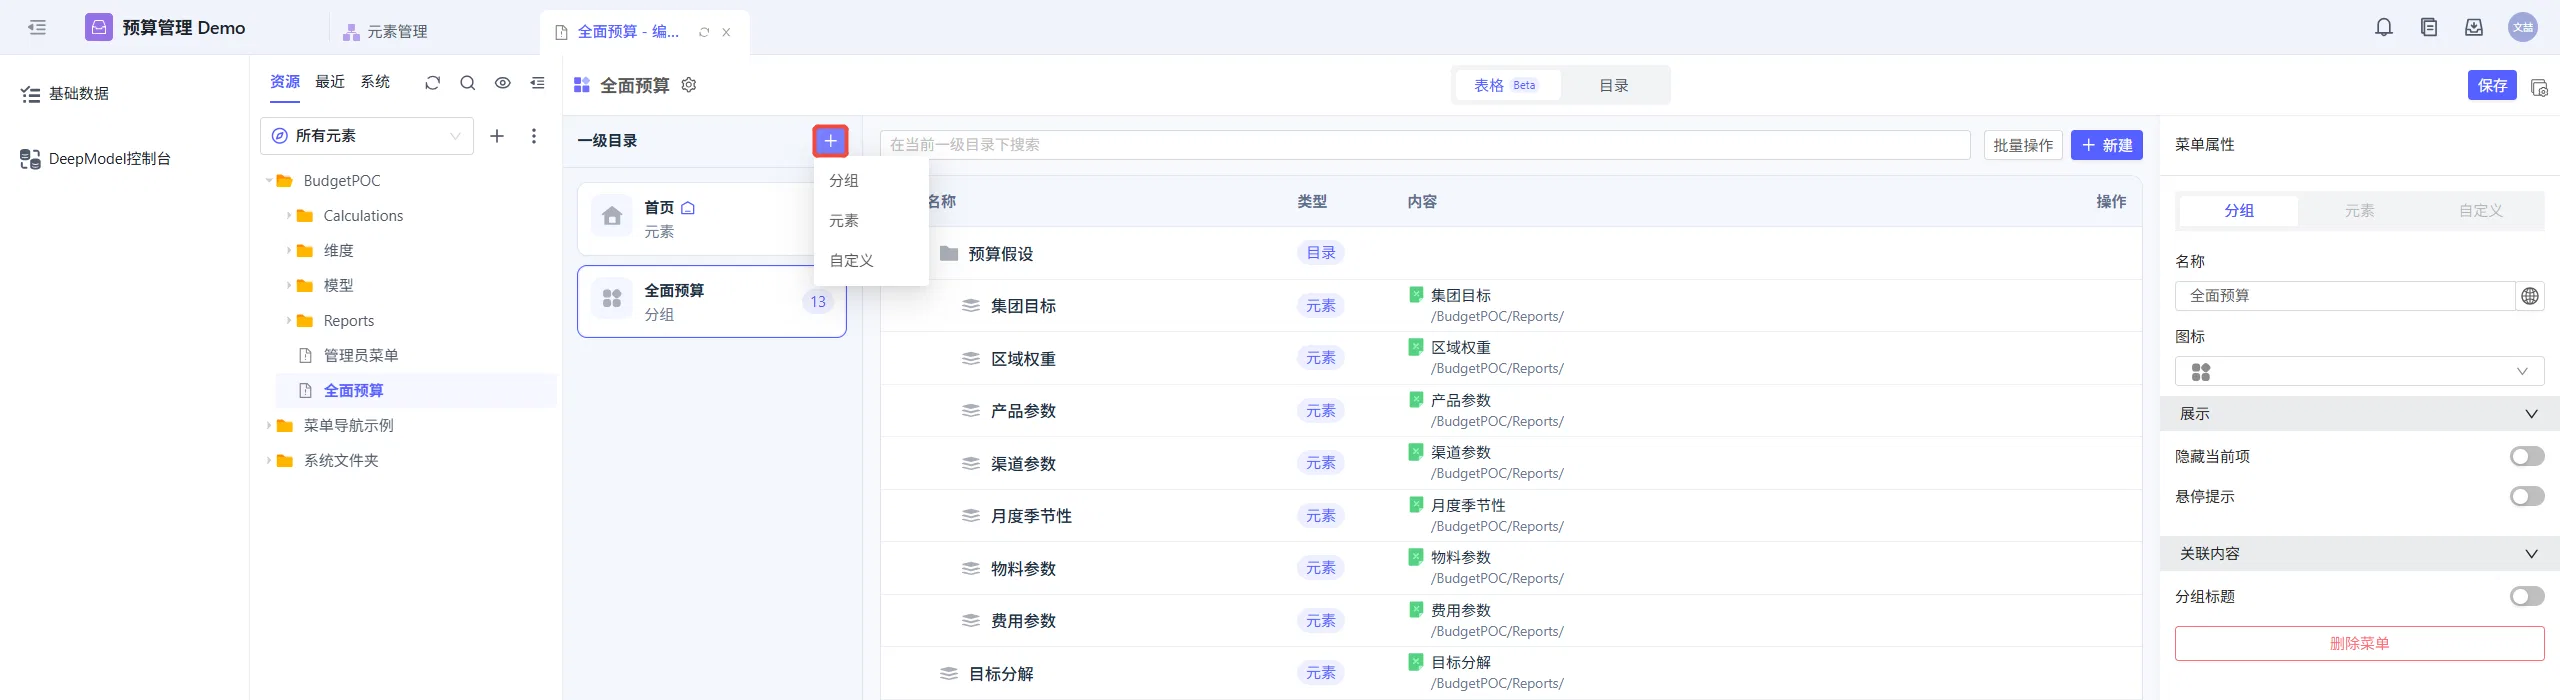Open the 元素管理 tab
Image resolution: width=2560 pixels, height=700 pixels.
(386, 32)
